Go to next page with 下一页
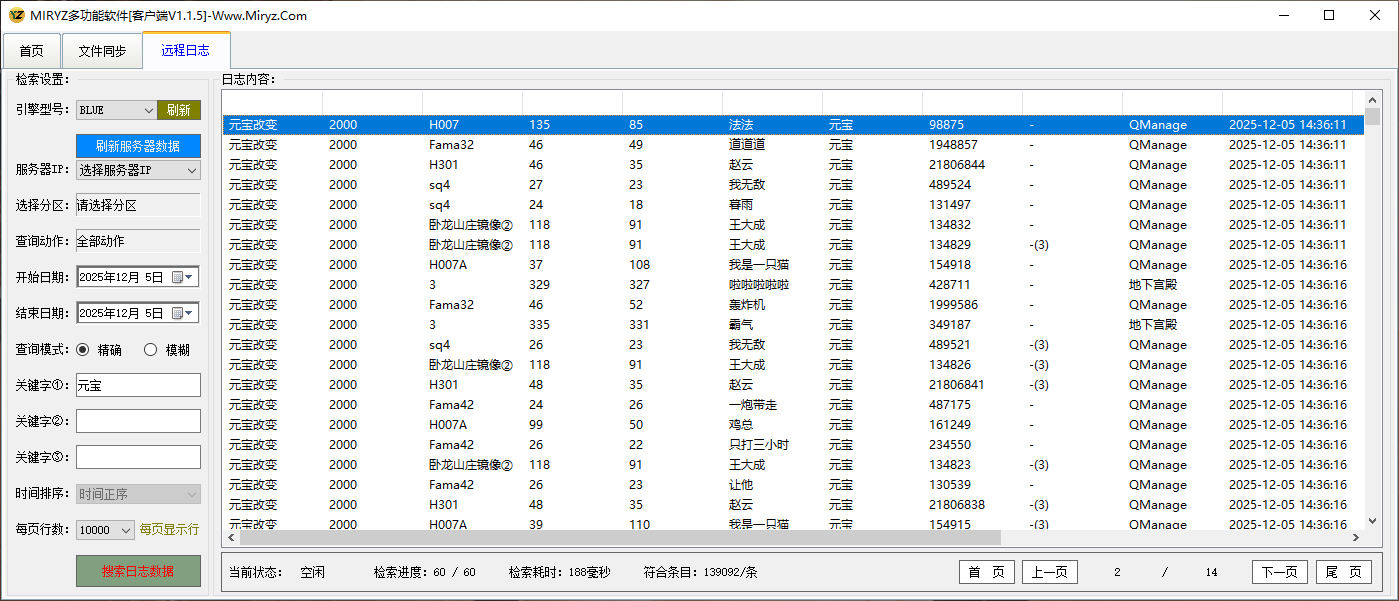Image resolution: width=1399 pixels, height=601 pixels. click(1279, 572)
